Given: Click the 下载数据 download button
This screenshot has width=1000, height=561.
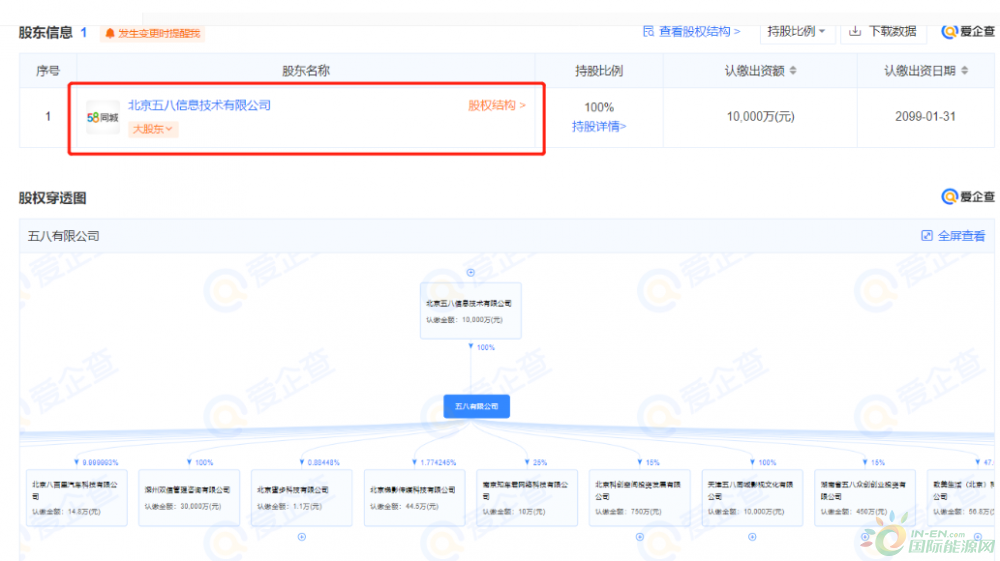Looking at the screenshot, I should [x=883, y=31].
